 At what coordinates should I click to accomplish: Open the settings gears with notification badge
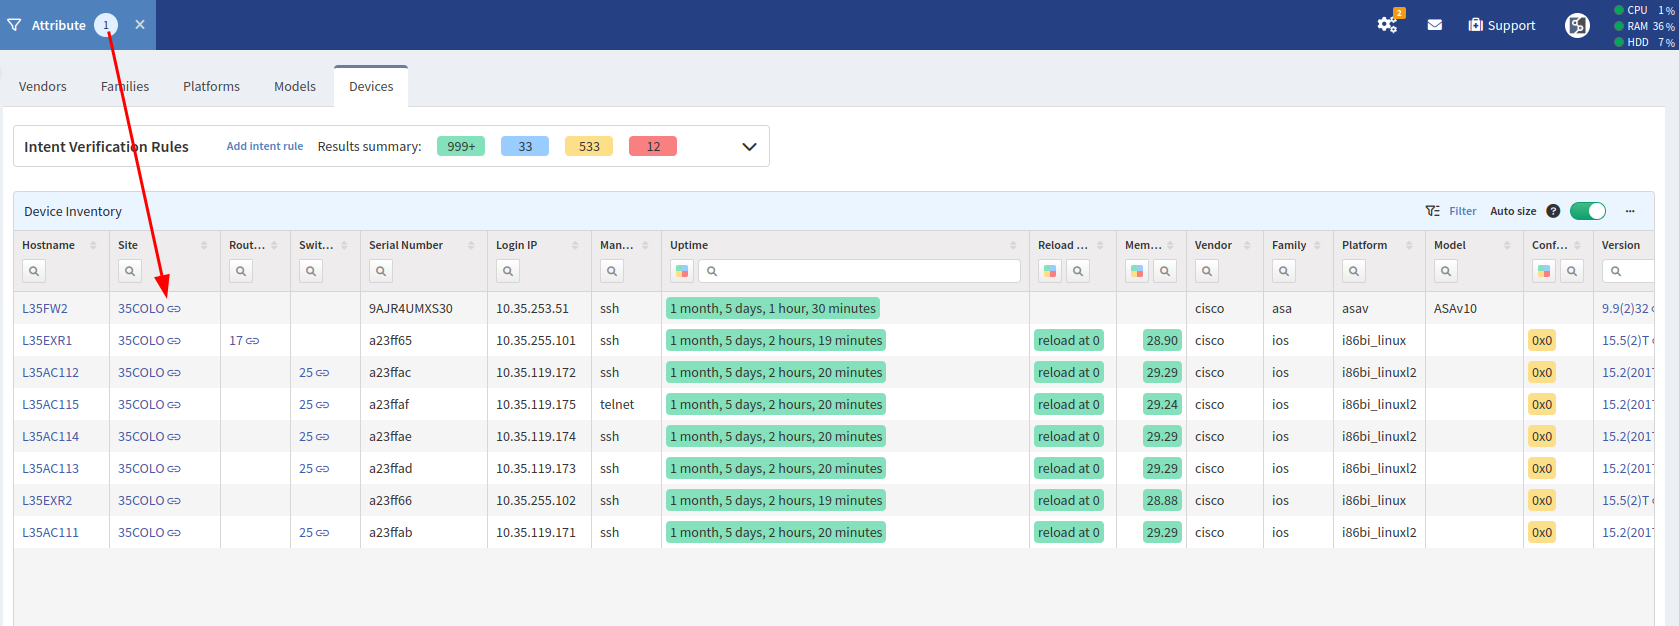1388,24
